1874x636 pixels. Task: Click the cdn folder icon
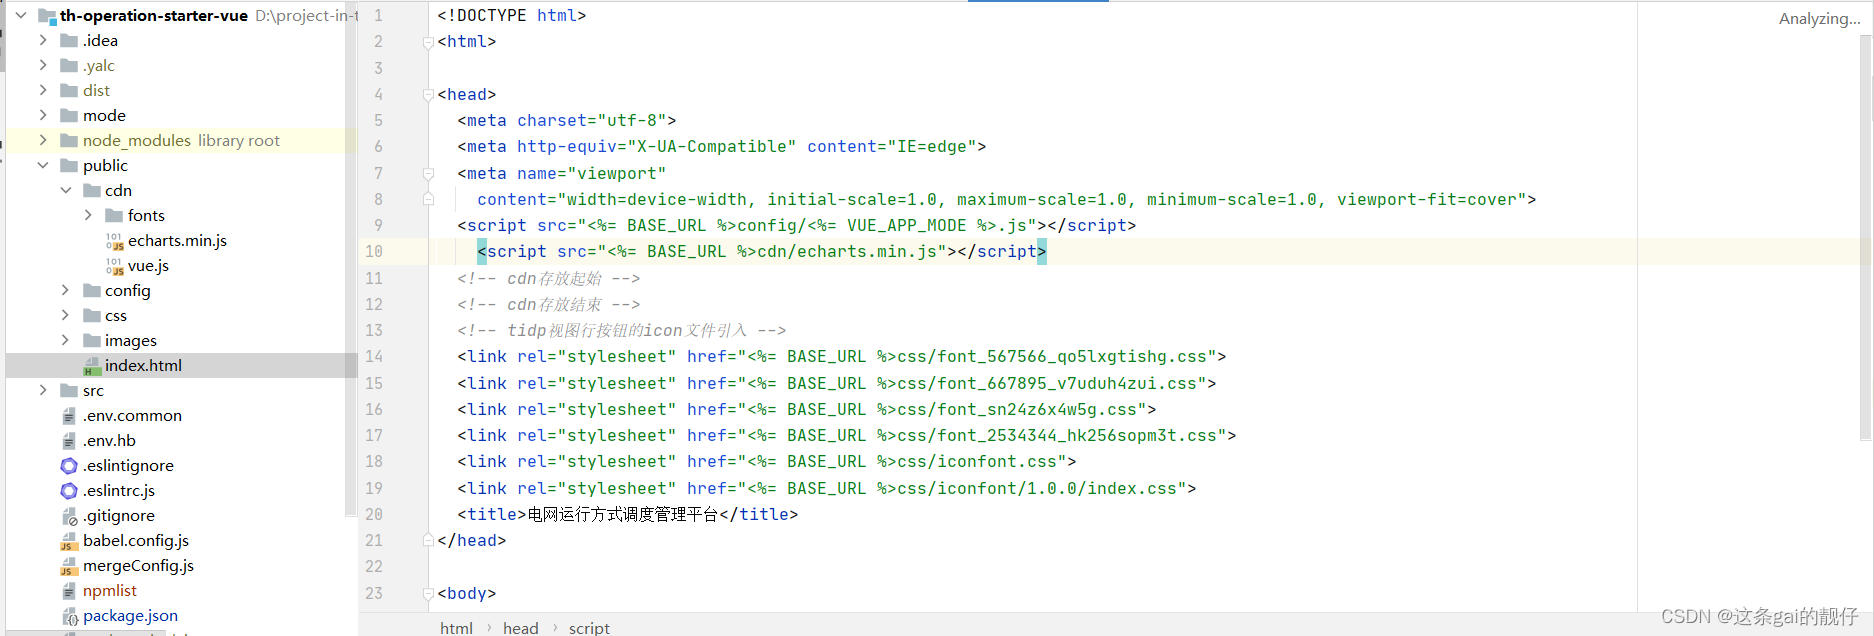[92, 190]
